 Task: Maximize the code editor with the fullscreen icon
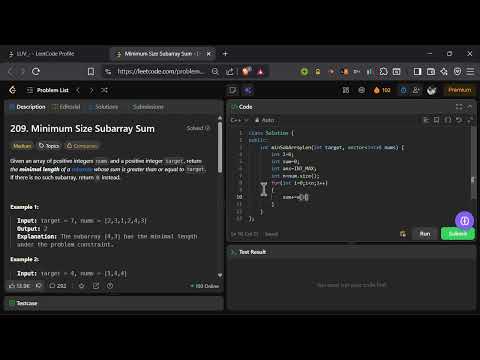(x=470, y=120)
